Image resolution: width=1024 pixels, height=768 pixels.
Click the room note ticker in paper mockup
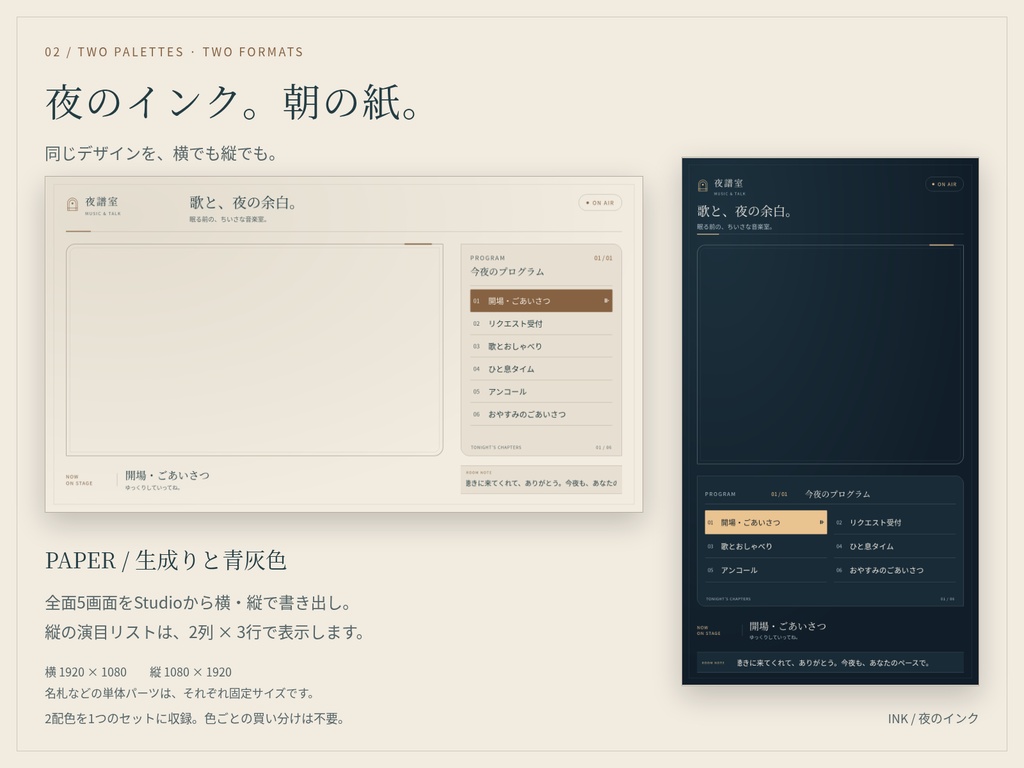pos(541,479)
